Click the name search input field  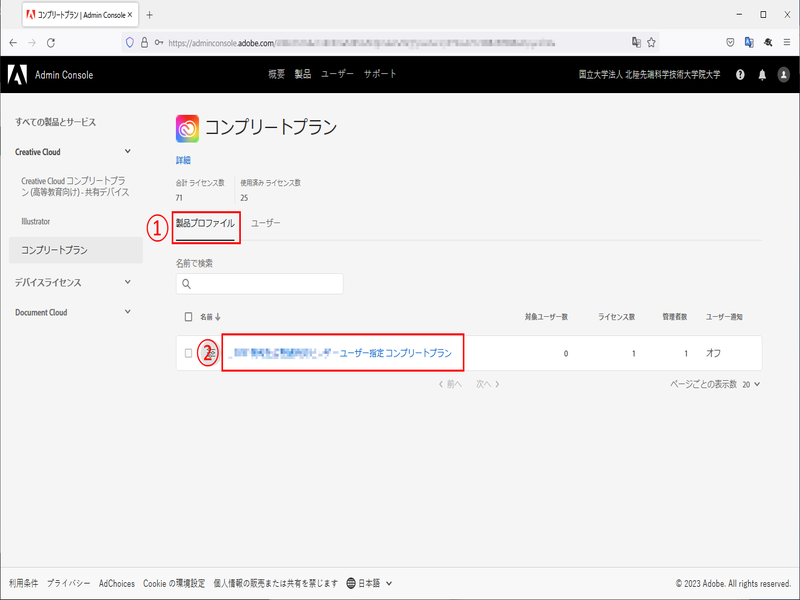[260, 284]
